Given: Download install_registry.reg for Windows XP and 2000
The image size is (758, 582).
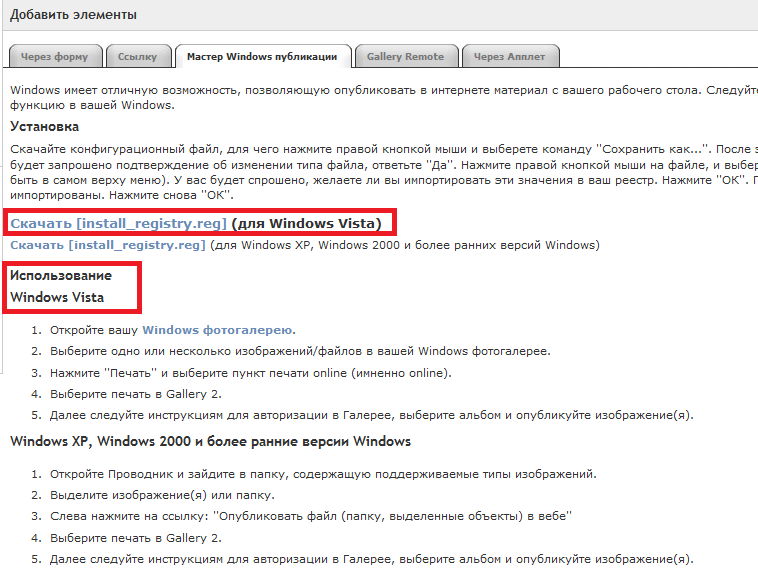Looking at the screenshot, I should [x=108, y=245].
